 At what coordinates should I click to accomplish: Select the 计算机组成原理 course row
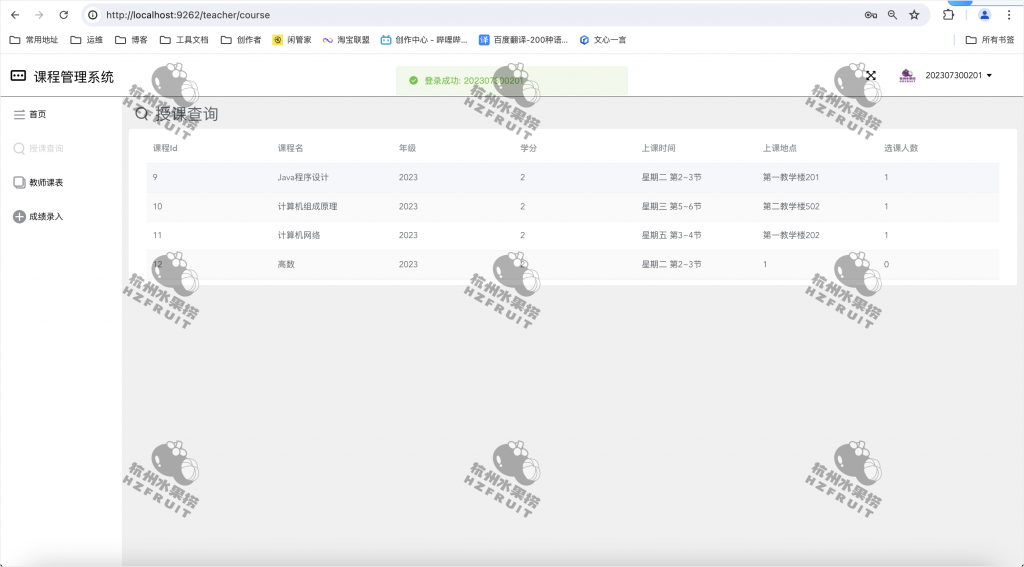tap(573, 206)
